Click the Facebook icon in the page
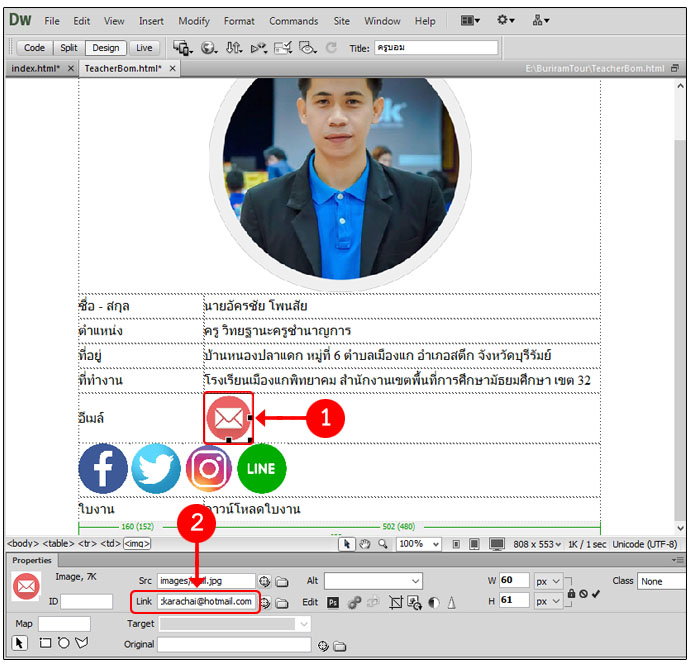691x667 pixels. (x=103, y=469)
